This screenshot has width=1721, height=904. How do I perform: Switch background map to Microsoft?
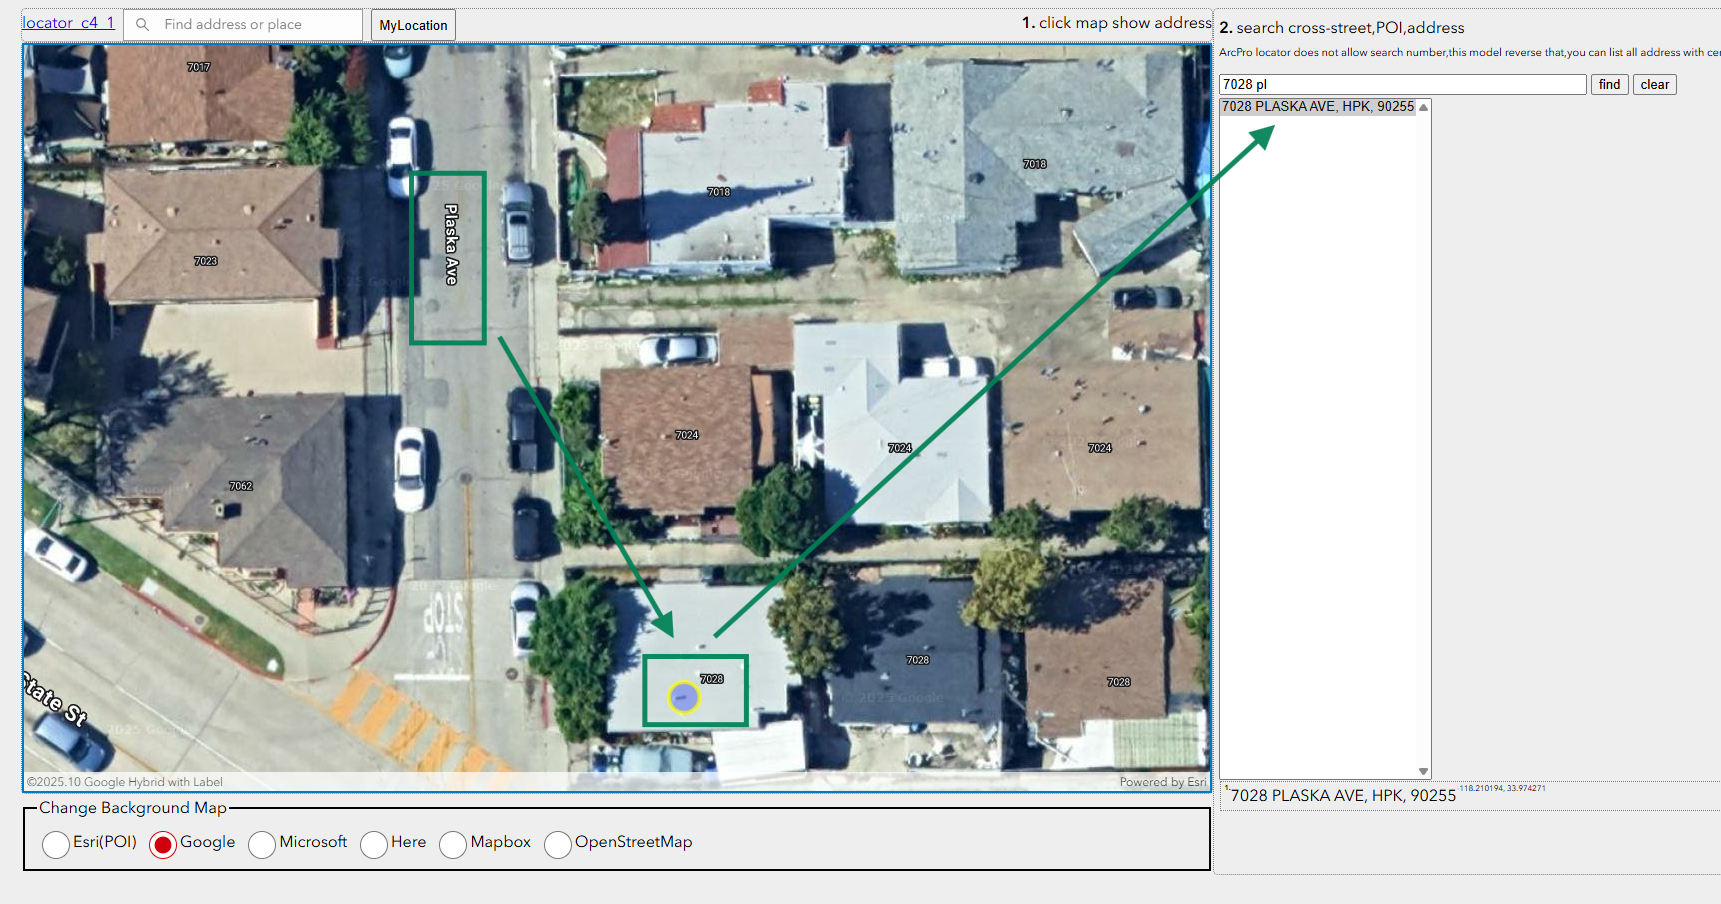point(262,844)
